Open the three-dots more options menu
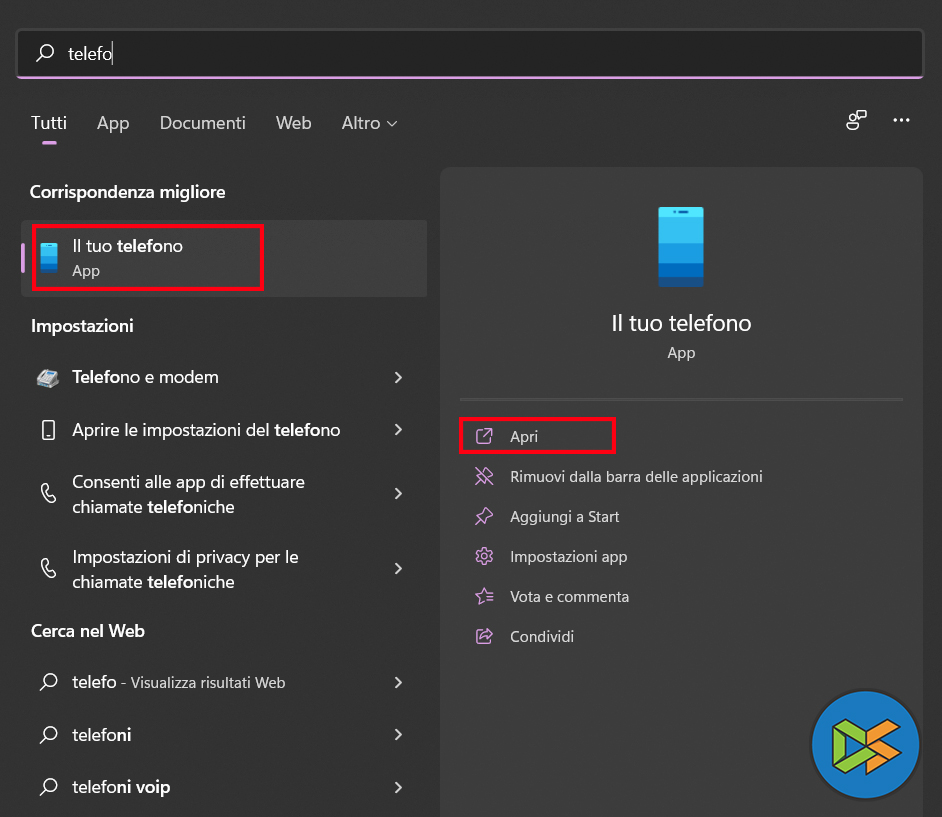Viewport: 942px width, 817px height. 902,121
